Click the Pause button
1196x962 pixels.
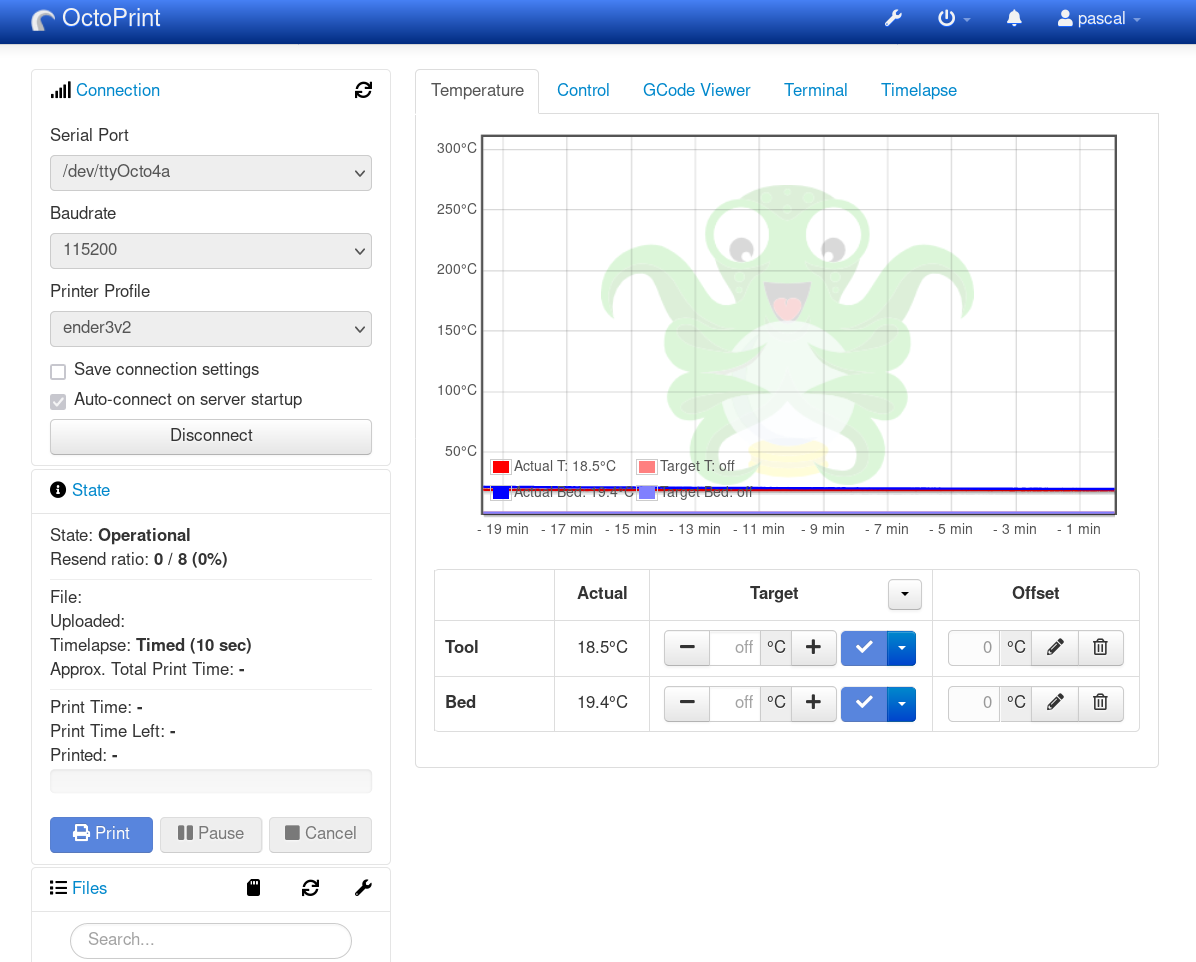[x=211, y=835]
